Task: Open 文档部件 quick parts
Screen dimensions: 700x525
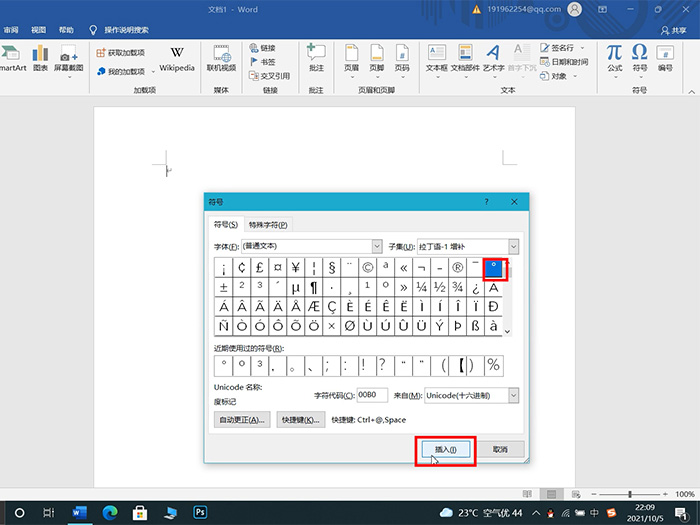Action: tap(465, 60)
